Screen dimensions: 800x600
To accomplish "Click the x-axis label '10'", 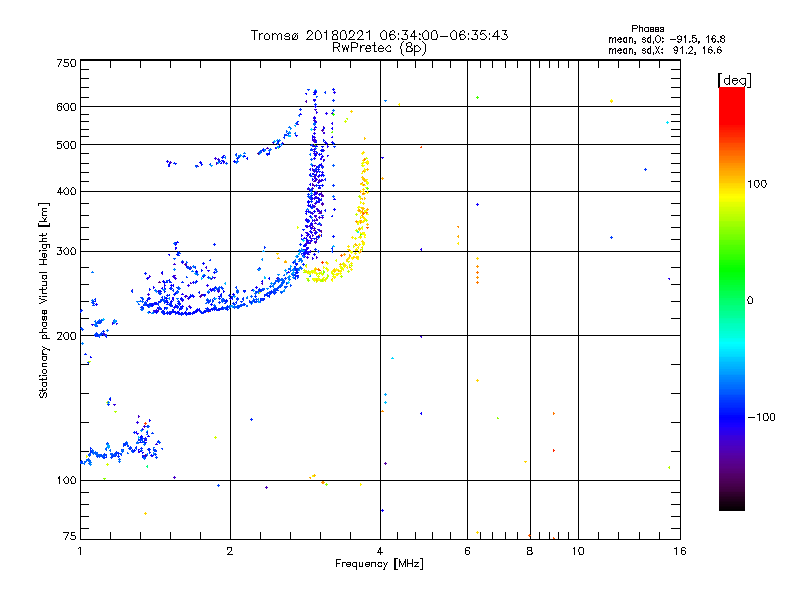I will pos(578,551).
